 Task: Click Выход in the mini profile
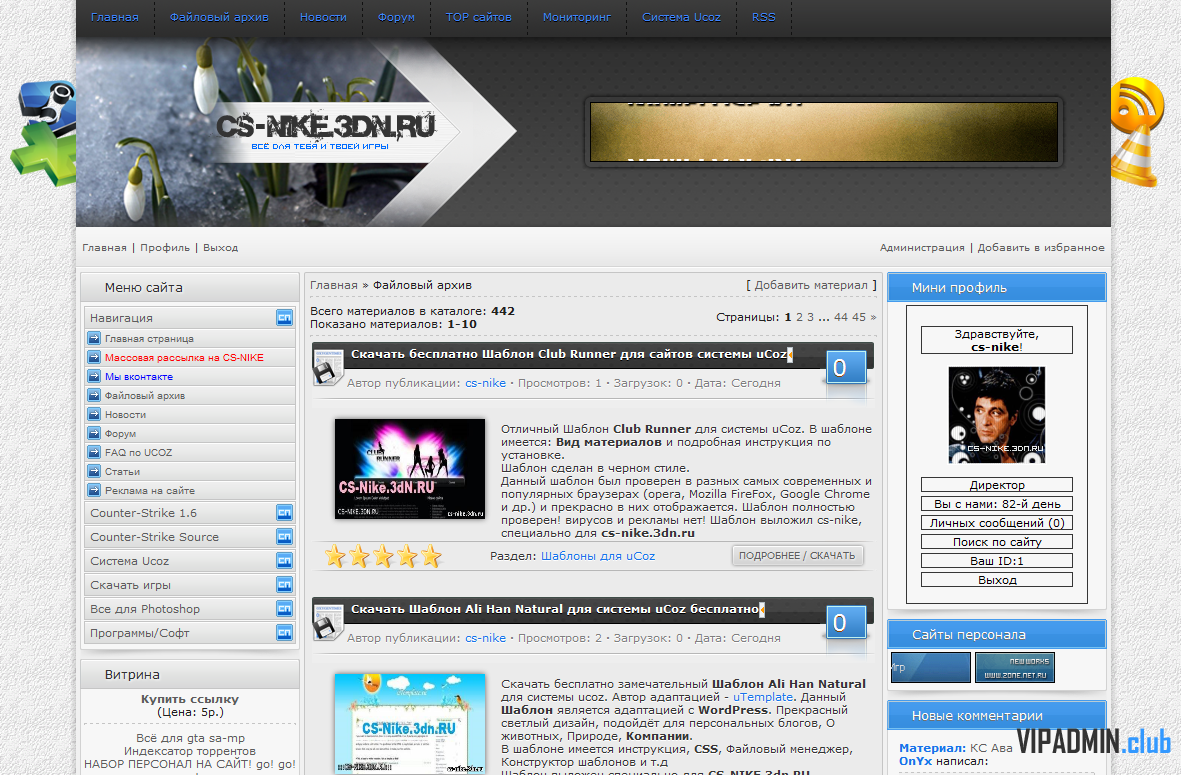996,580
